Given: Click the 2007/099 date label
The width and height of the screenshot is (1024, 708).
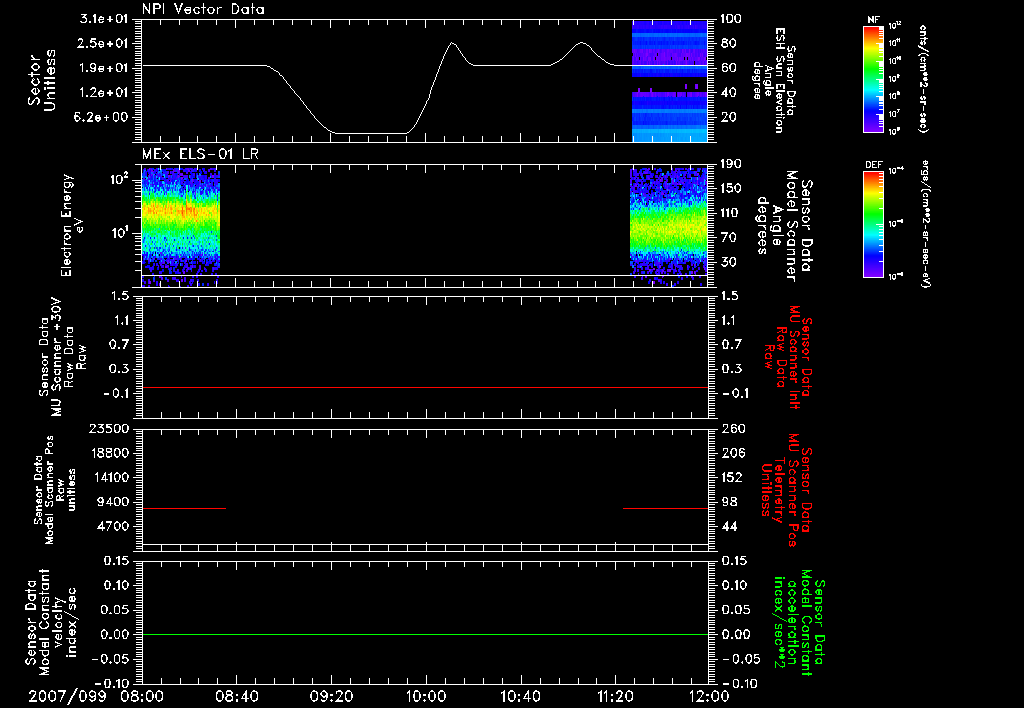Looking at the screenshot, I should [x=67, y=696].
